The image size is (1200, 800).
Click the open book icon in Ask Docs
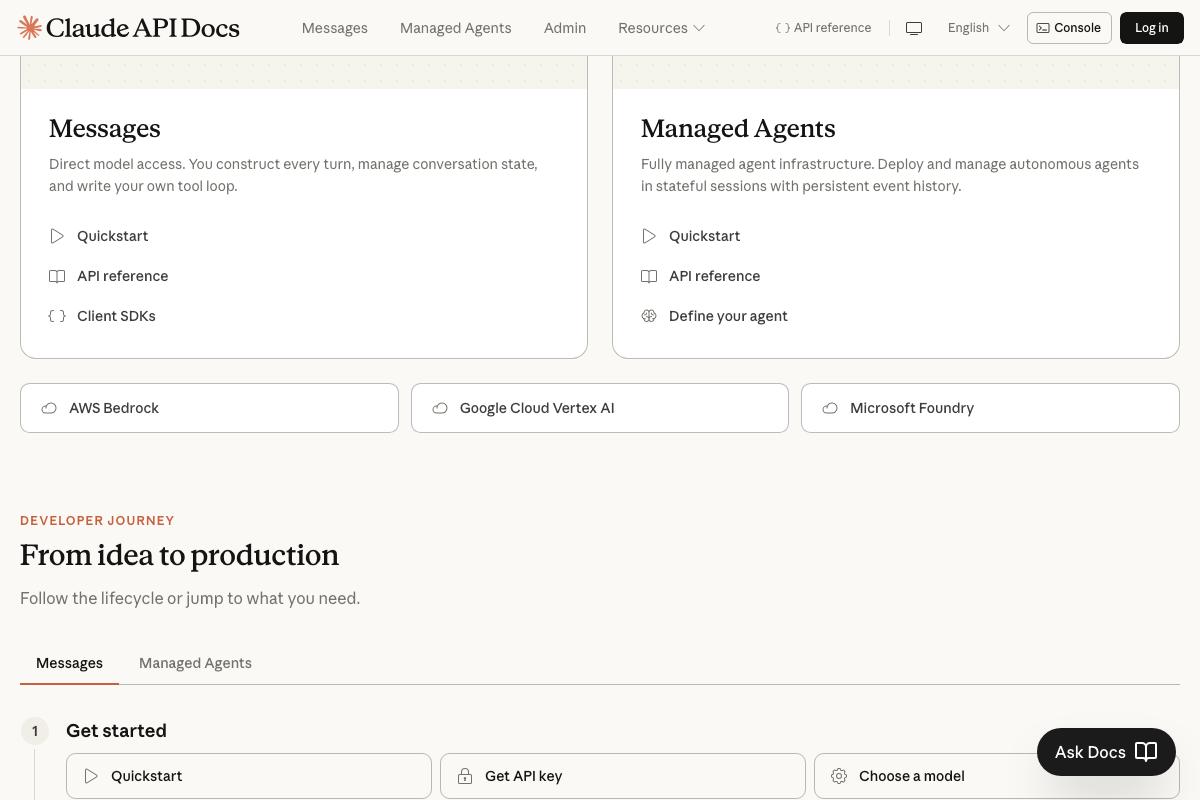1146,752
